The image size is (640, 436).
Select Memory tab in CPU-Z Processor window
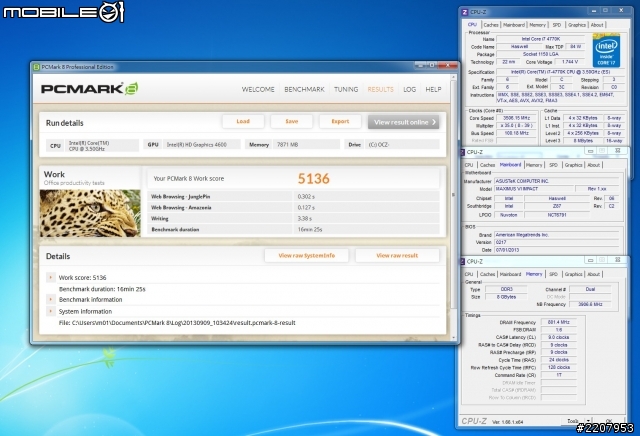click(538, 25)
